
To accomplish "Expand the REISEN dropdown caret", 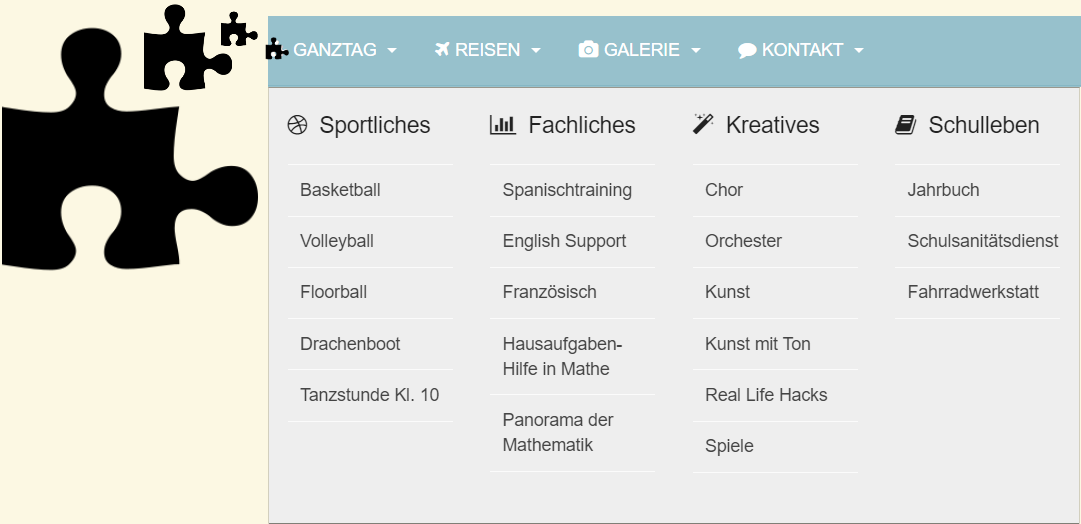I will (536, 51).
